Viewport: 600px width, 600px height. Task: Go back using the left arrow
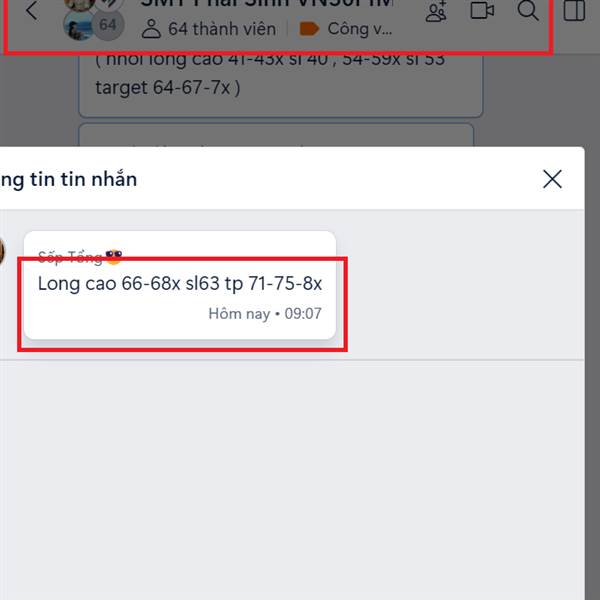pyautogui.click(x=32, y=10)
